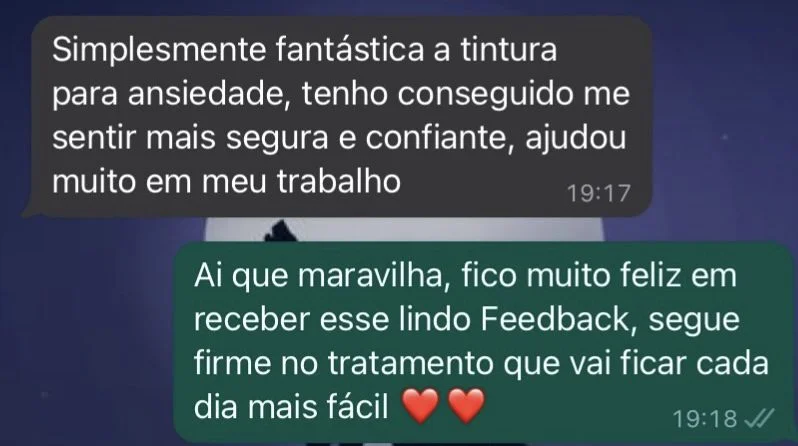798x446 pixels.
Task: Click the word "maravilha" in the reply
Action: coord(374,276)
